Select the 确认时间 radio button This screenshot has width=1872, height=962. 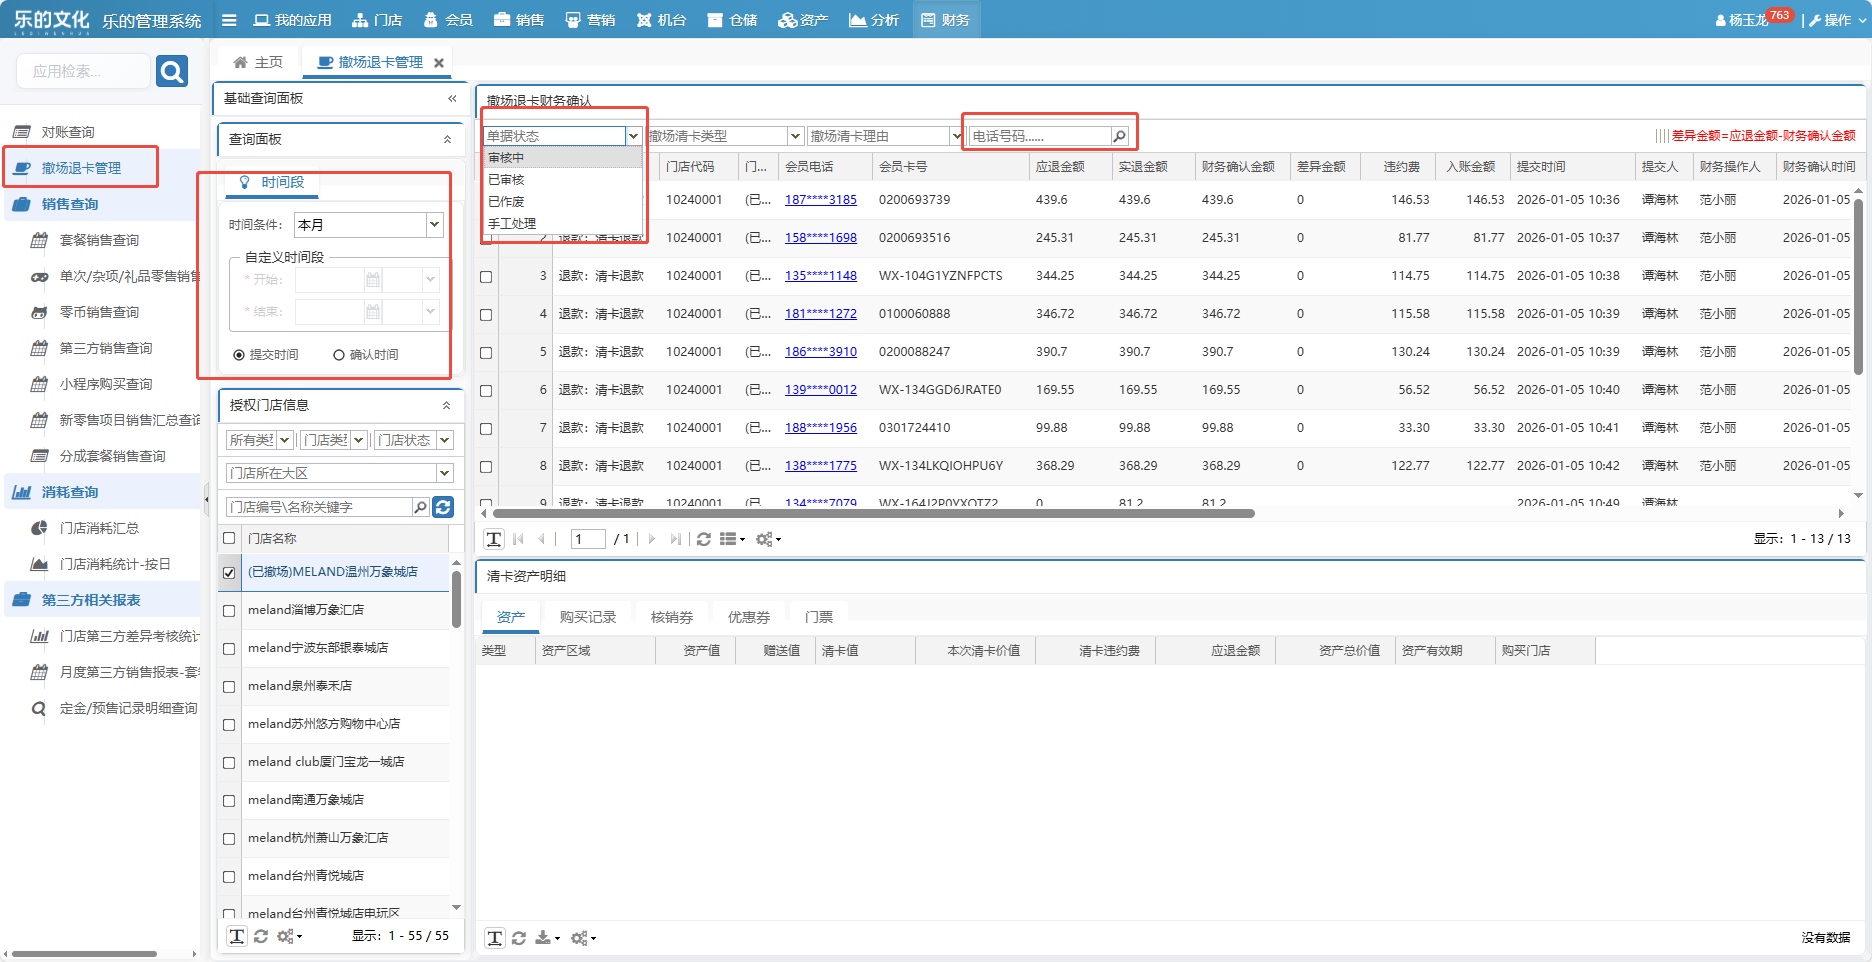tap(339, 355)
